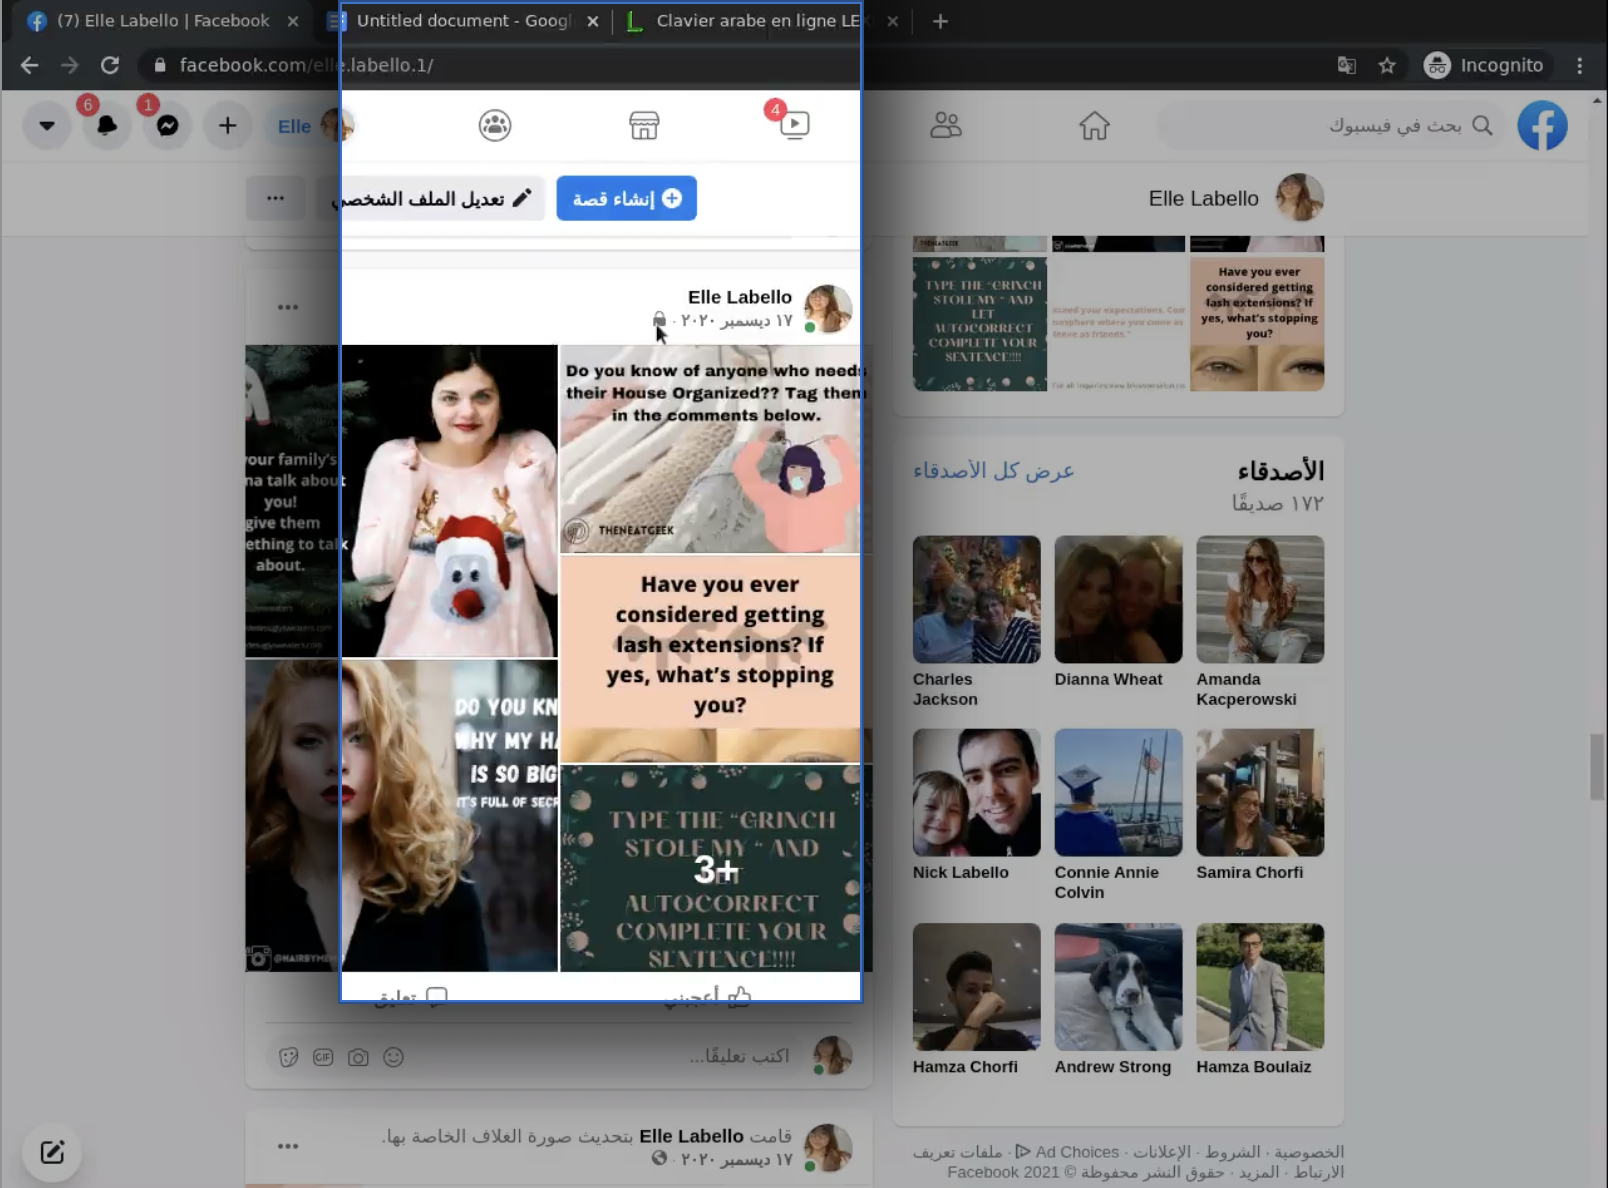Open the Elle Labello author name on photo post

click(740, 297)
